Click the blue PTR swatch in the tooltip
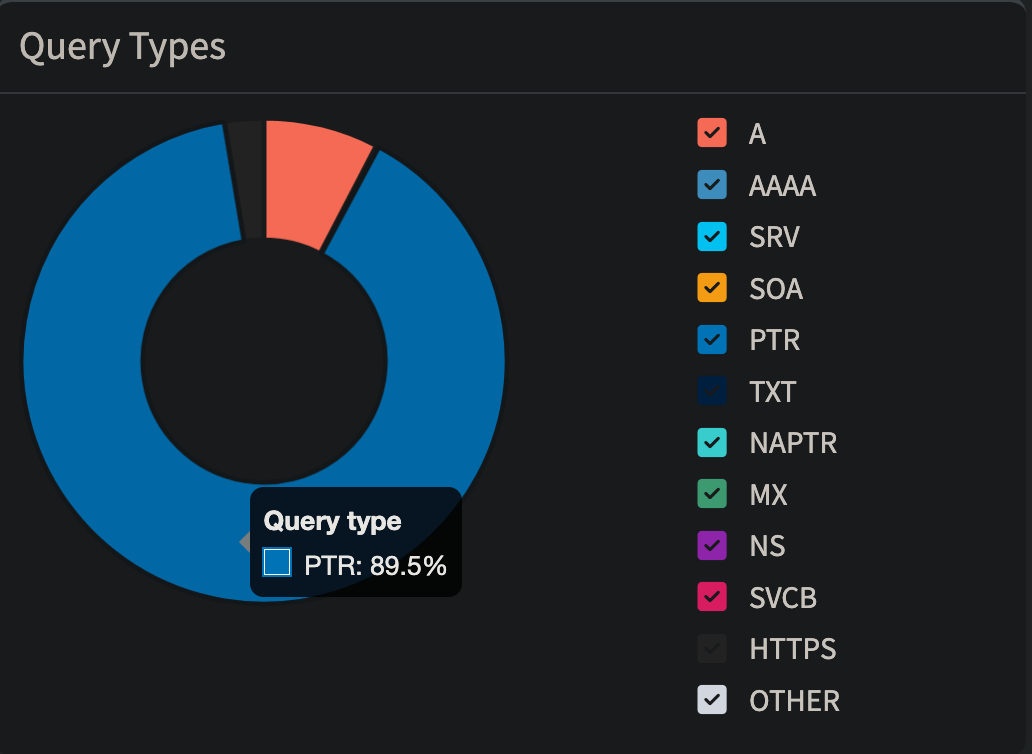 pos(277,562)
